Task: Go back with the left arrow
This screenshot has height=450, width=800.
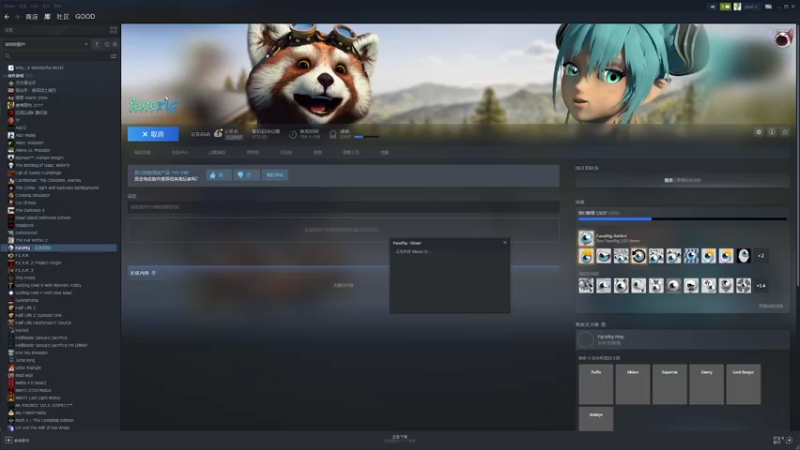Action: tap(7, 17)
